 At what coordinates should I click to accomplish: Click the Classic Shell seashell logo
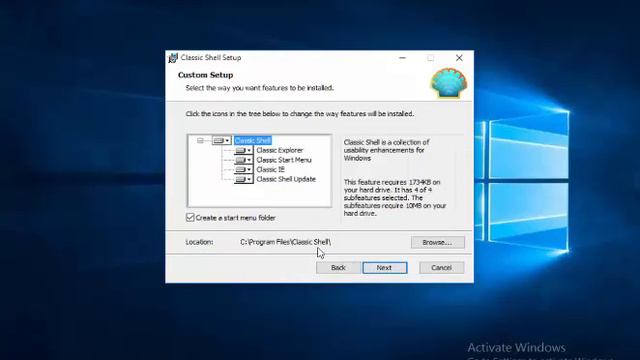pos(449,83)
